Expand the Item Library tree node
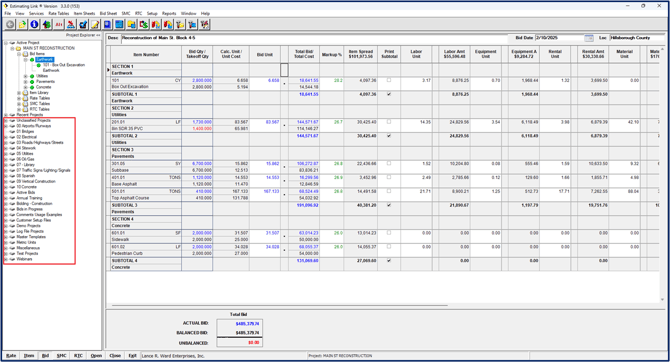This screenshot has height=362, width=670. (19, 93)
